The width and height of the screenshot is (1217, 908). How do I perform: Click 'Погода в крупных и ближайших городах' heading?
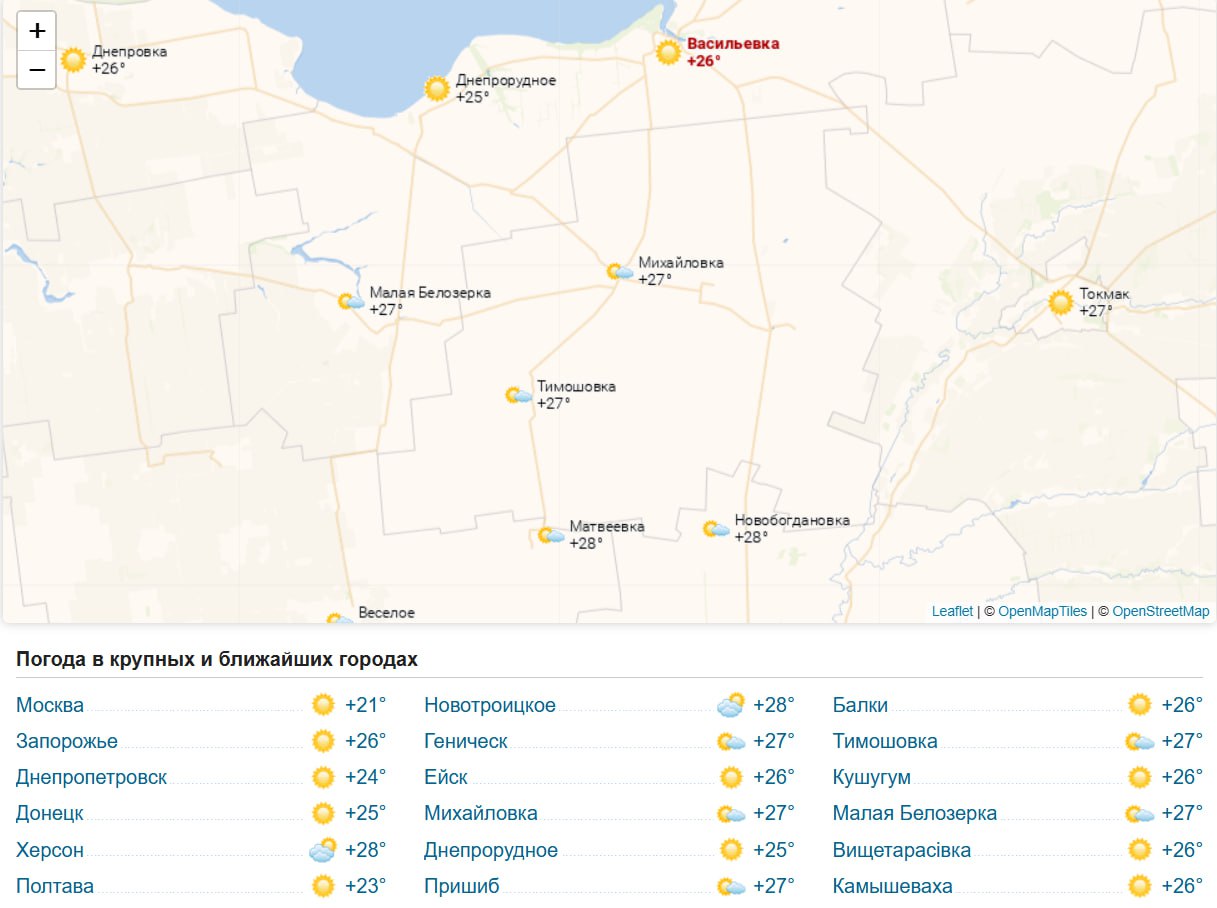tap(217, 660)
